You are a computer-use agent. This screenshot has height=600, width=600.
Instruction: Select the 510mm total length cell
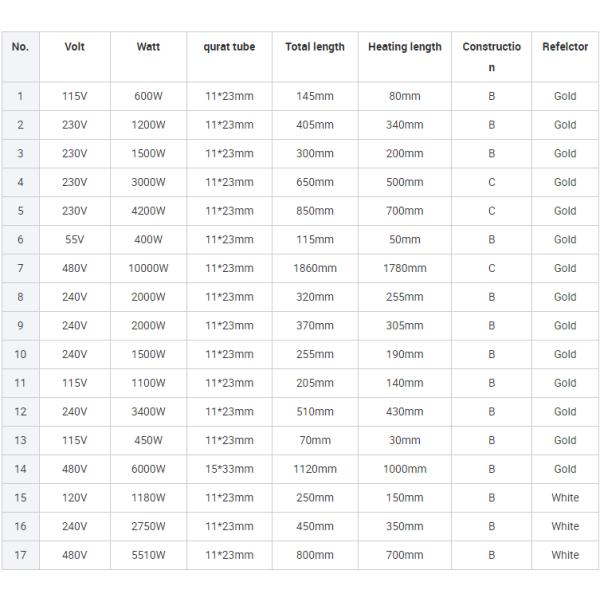coord(315,412)
